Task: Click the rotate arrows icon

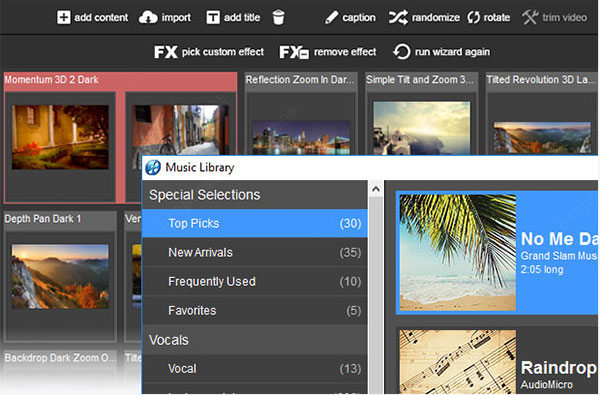Action: pyautogui.click(x=473, y=18)
